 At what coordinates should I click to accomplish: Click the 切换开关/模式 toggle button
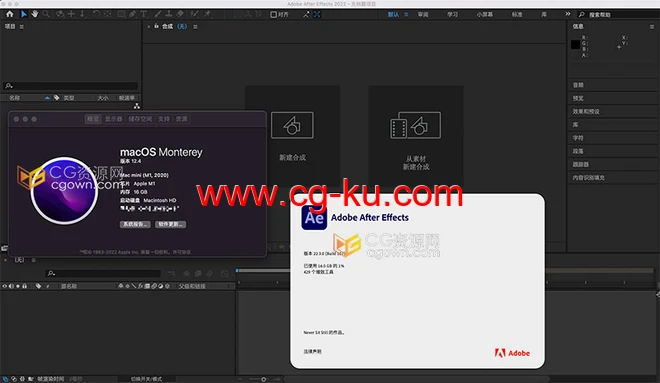point(146,379)
